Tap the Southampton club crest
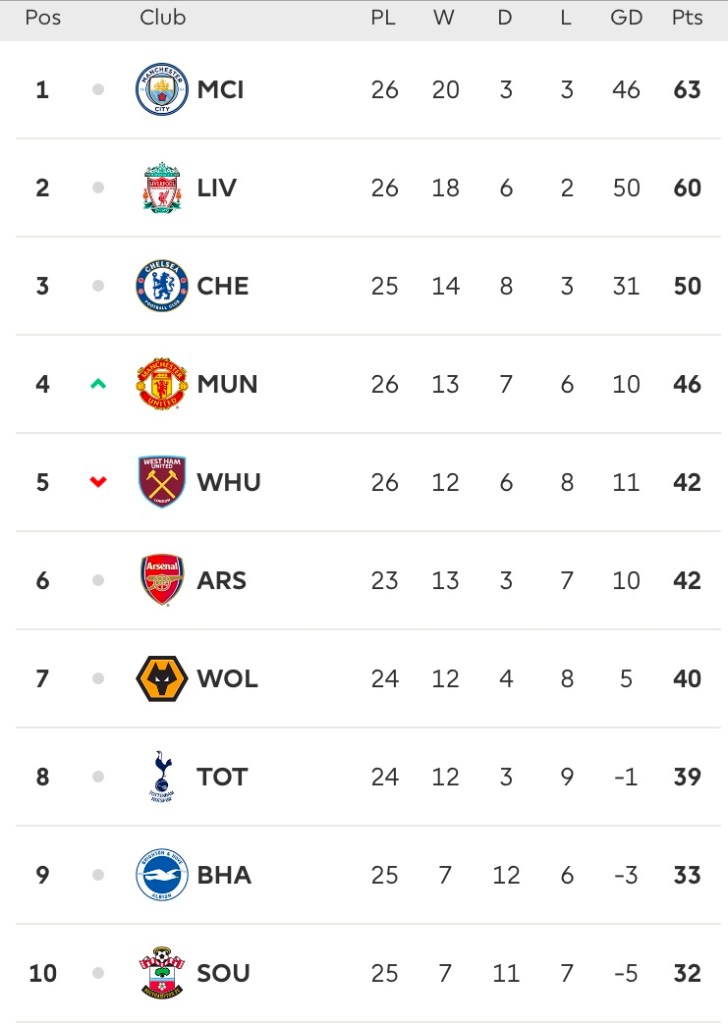The image size is (728, 1024). (x=161, y=973)
